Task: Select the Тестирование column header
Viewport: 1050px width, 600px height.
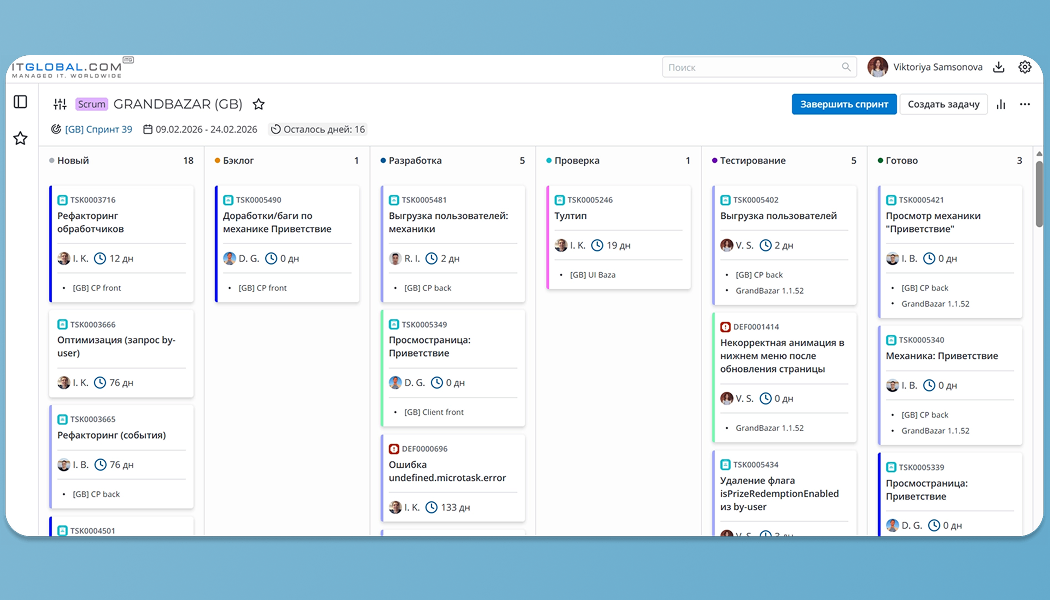Action: [x=753, y=161]
